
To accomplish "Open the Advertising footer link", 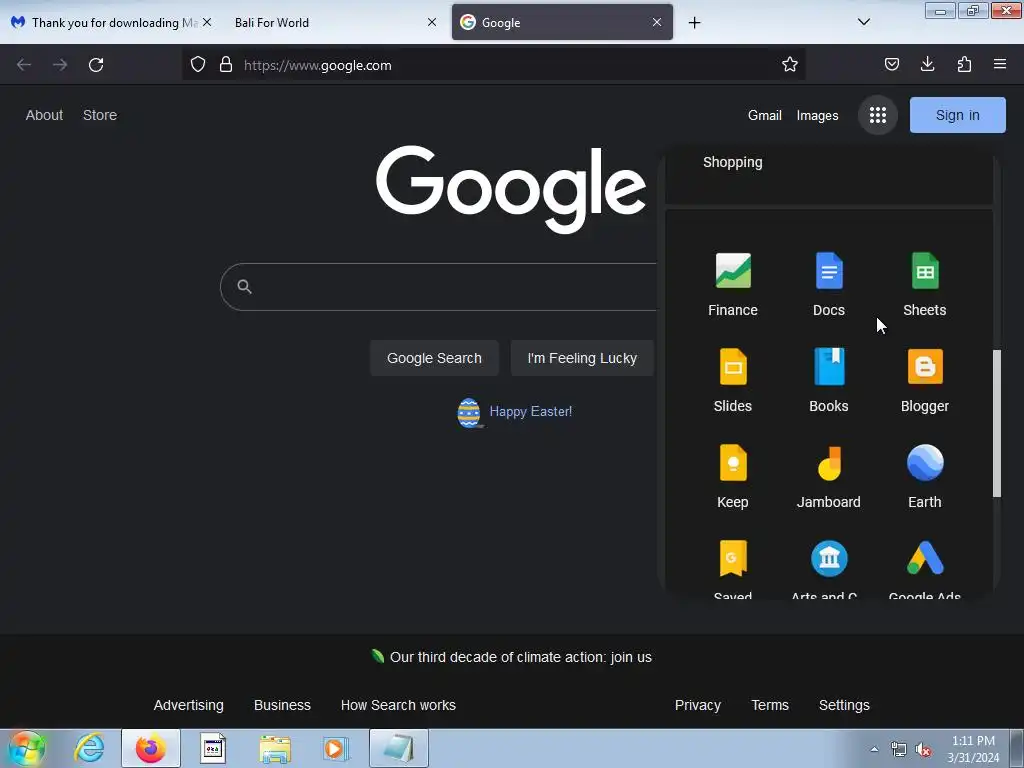I will 188,705.
